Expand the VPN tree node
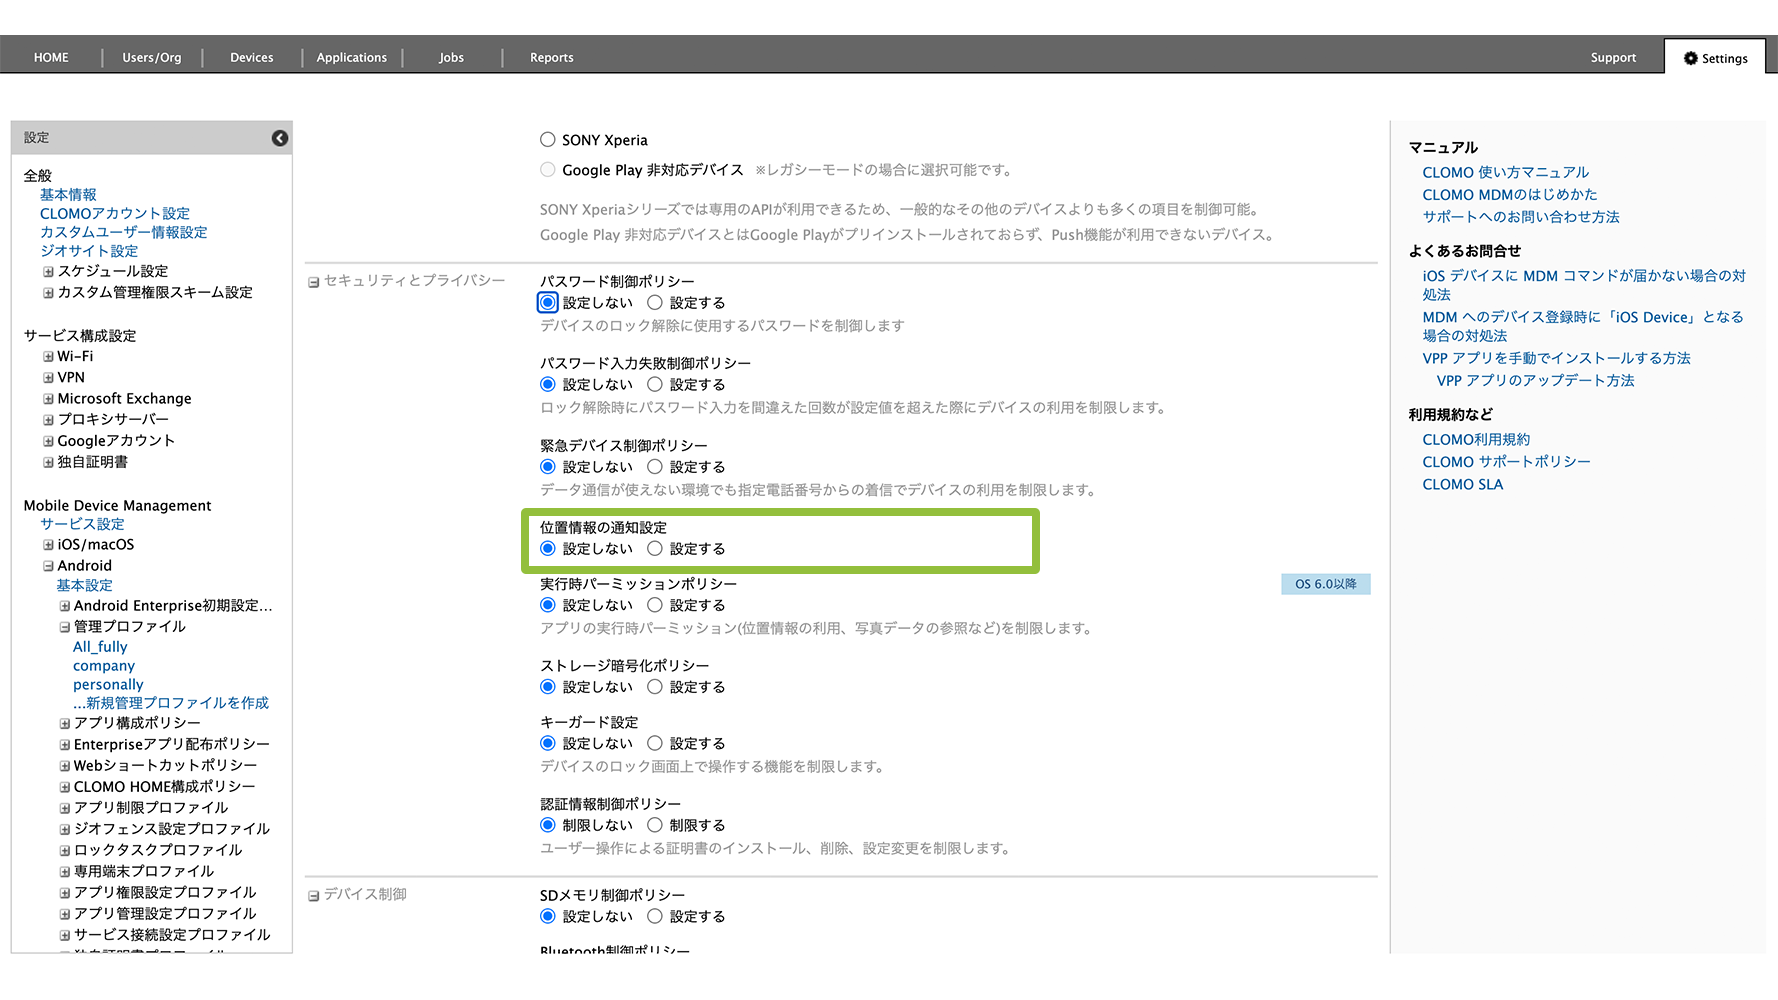Viewport: 1778px width, 1000px height. 48,378
